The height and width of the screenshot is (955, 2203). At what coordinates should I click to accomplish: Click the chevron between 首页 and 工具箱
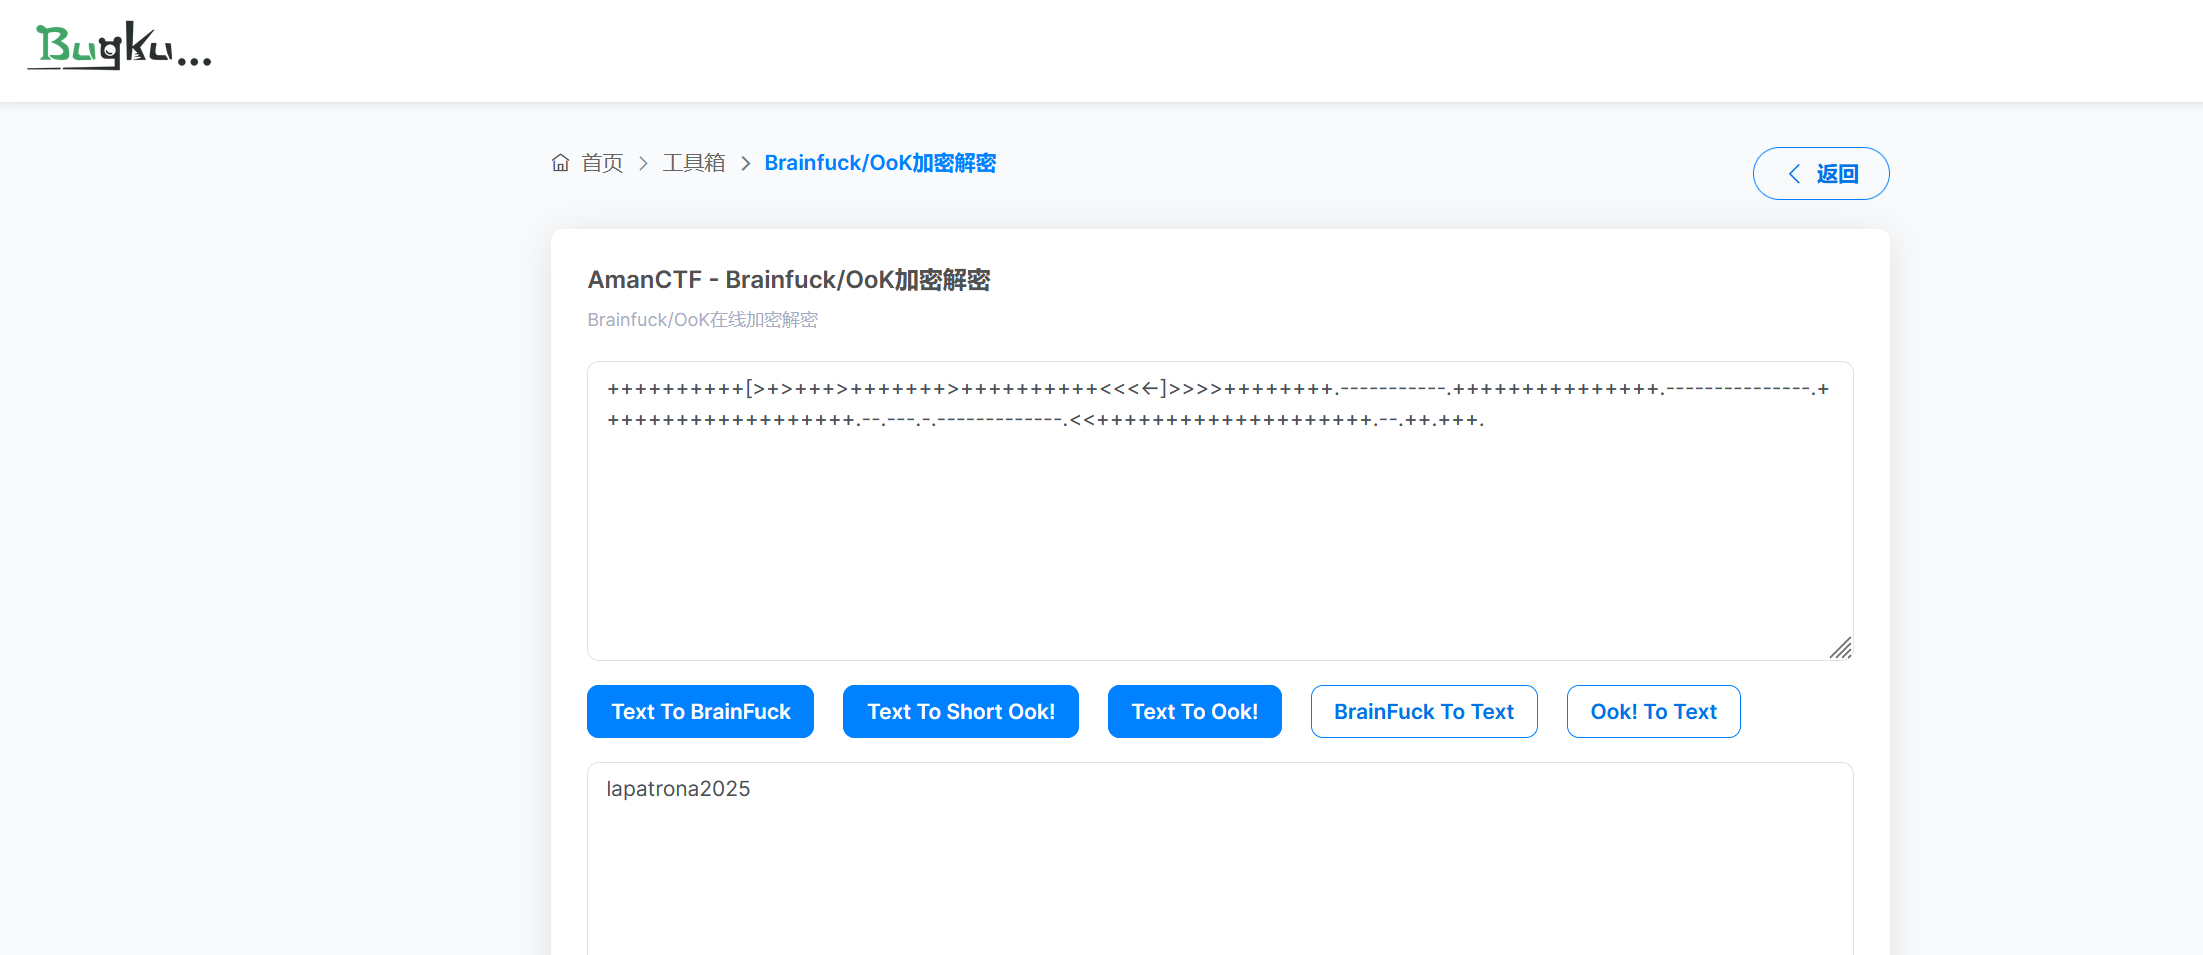[x=643, y=163]
